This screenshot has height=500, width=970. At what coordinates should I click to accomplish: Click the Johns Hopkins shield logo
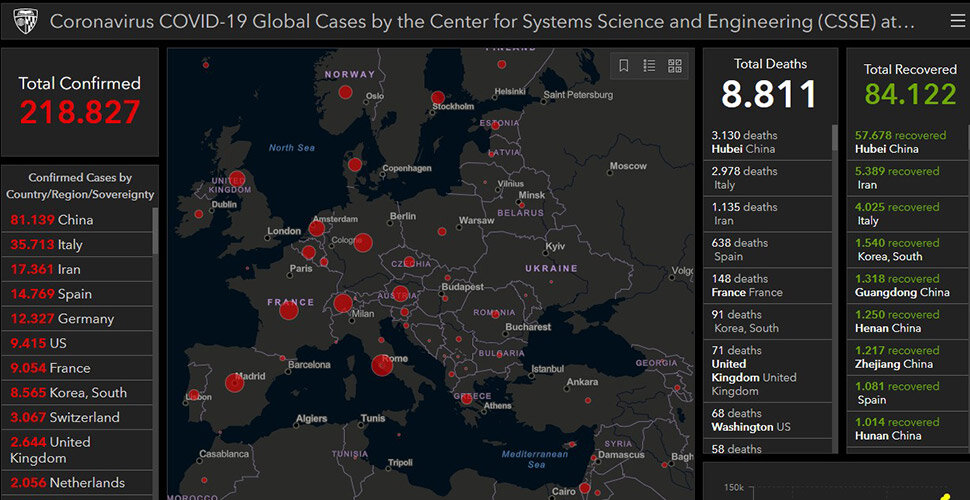coord(26,21)
